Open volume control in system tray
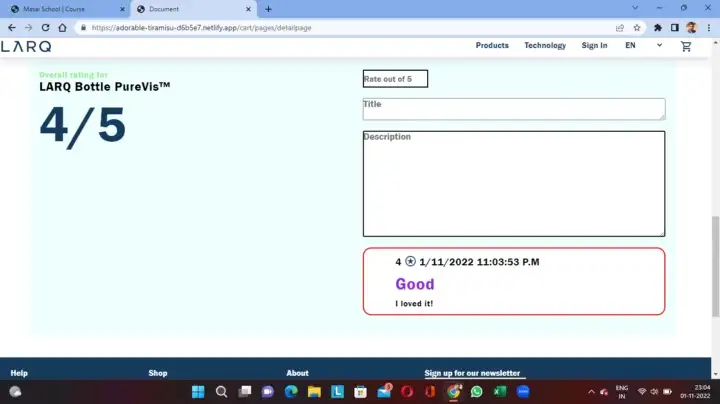The image size is (720, 404). [654, 392]
